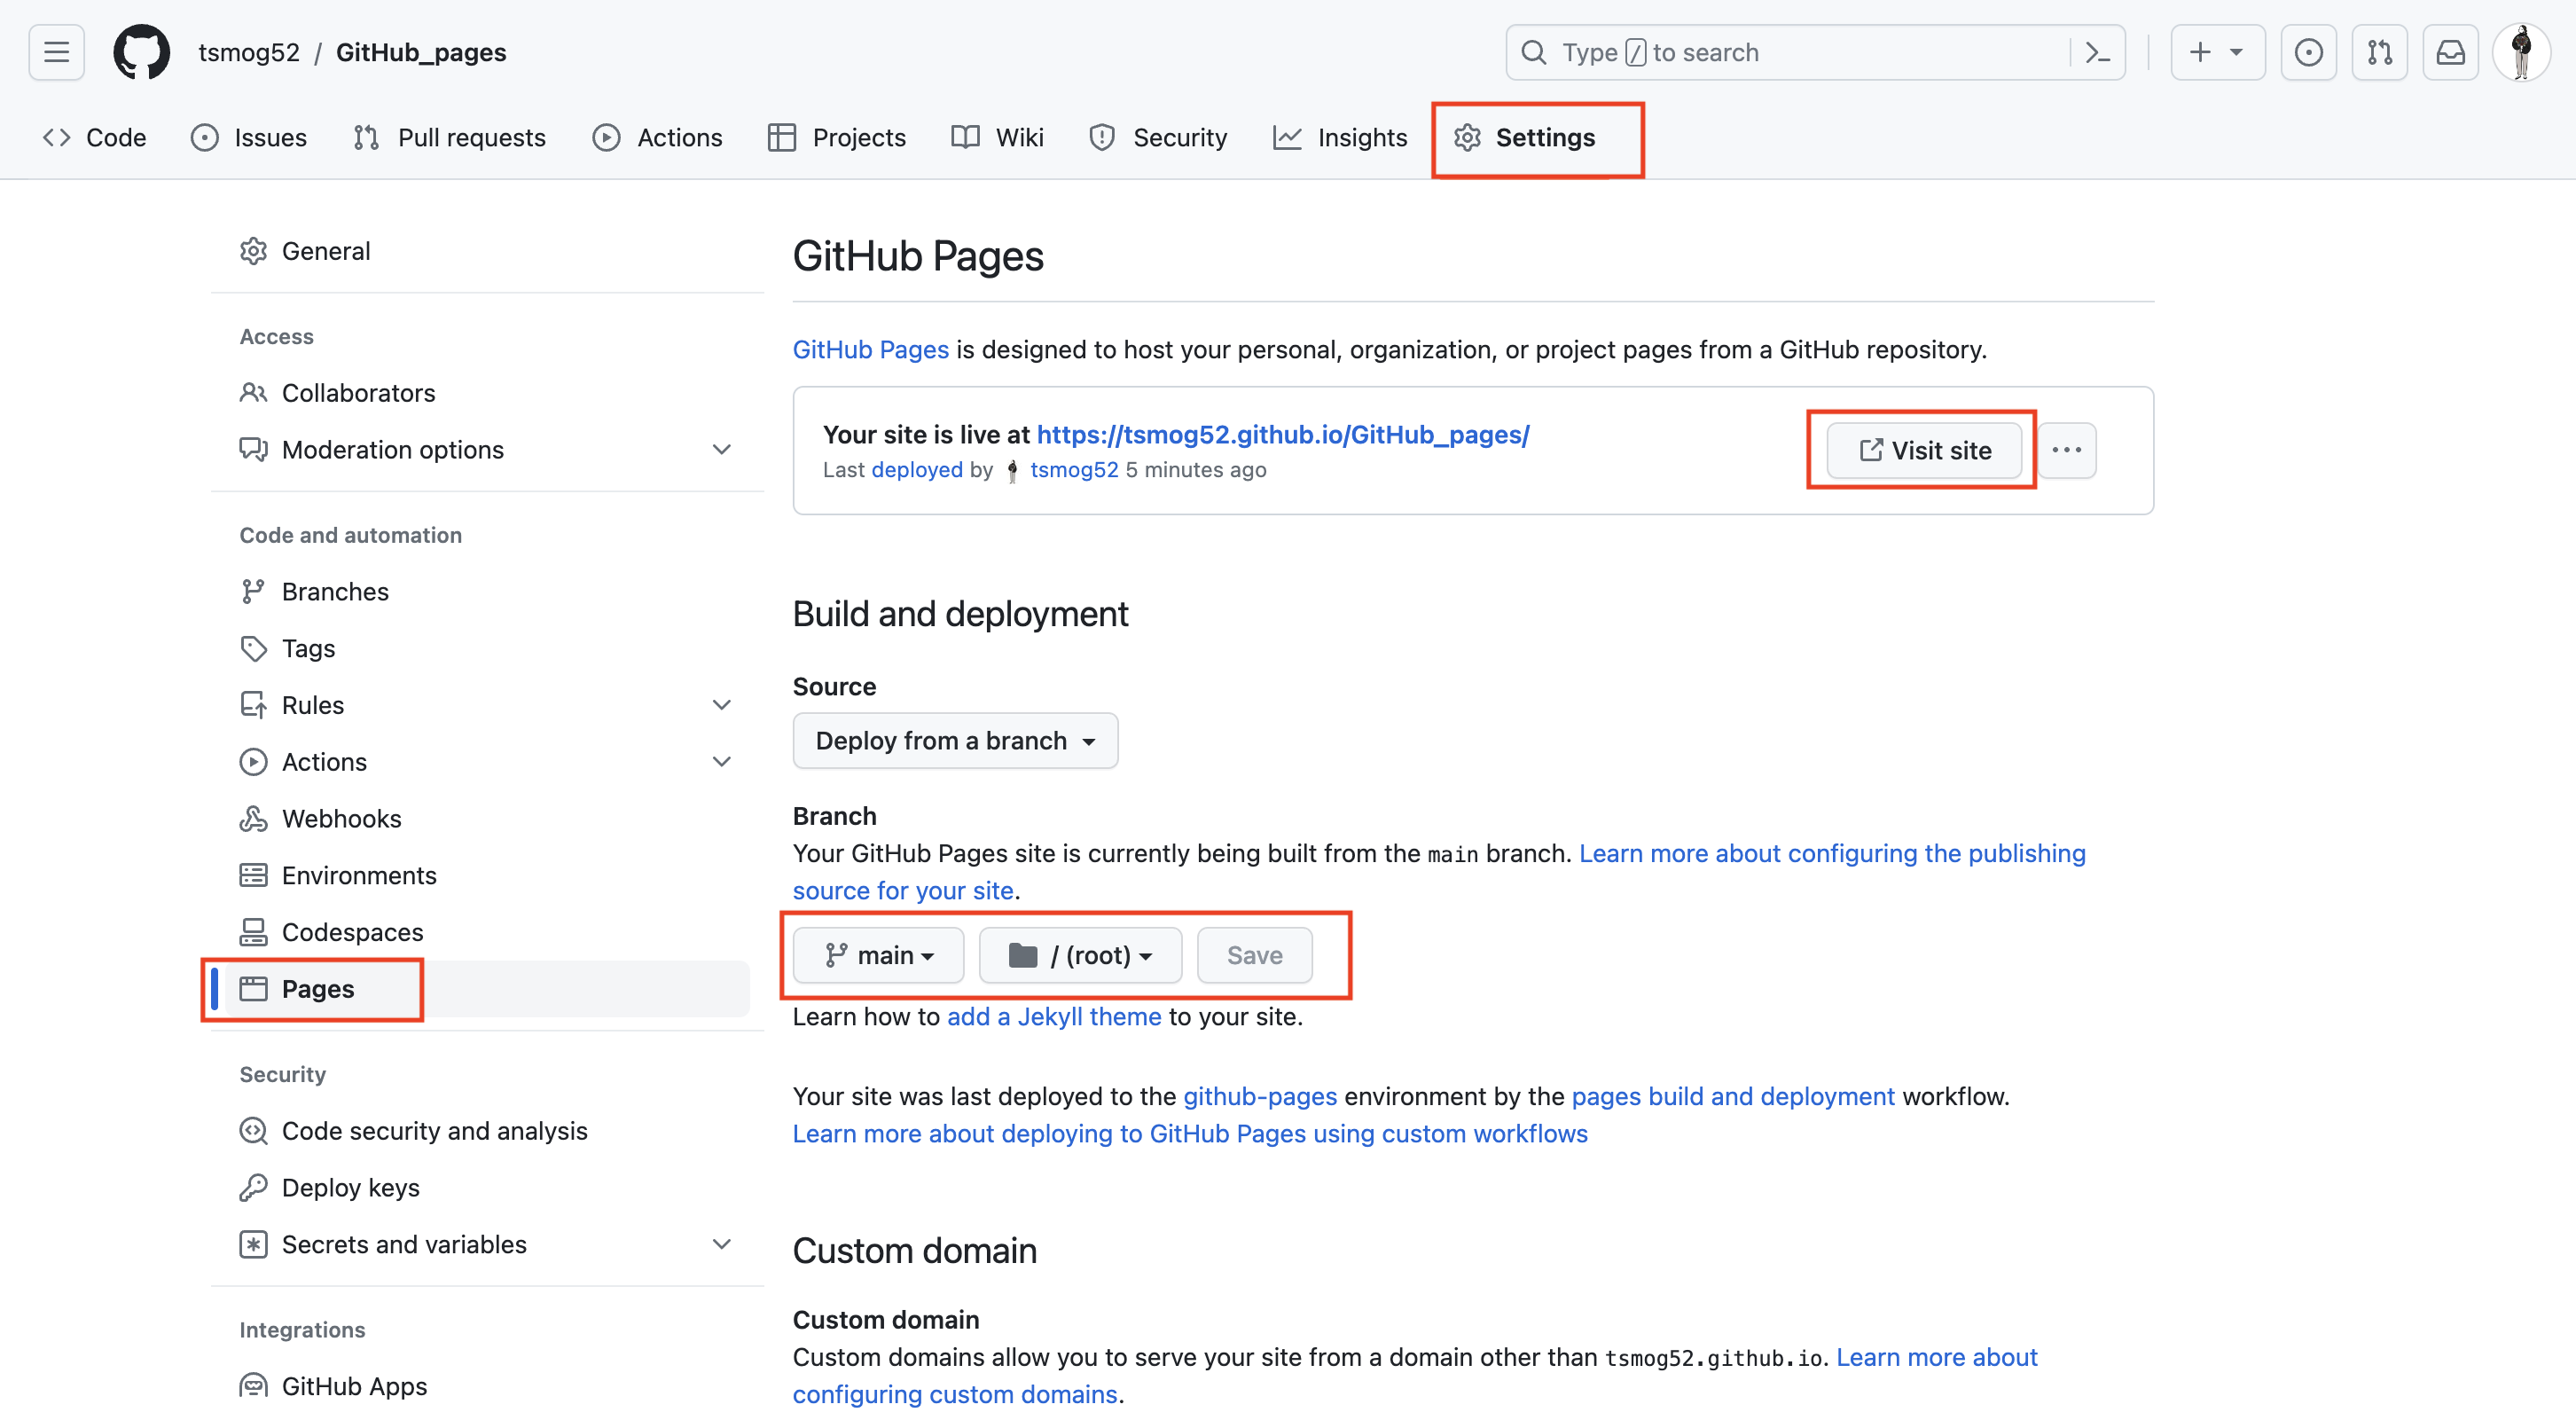View your pull requests via the merge icon
Screen dimensions: 2576x1420
[2380, 52]
